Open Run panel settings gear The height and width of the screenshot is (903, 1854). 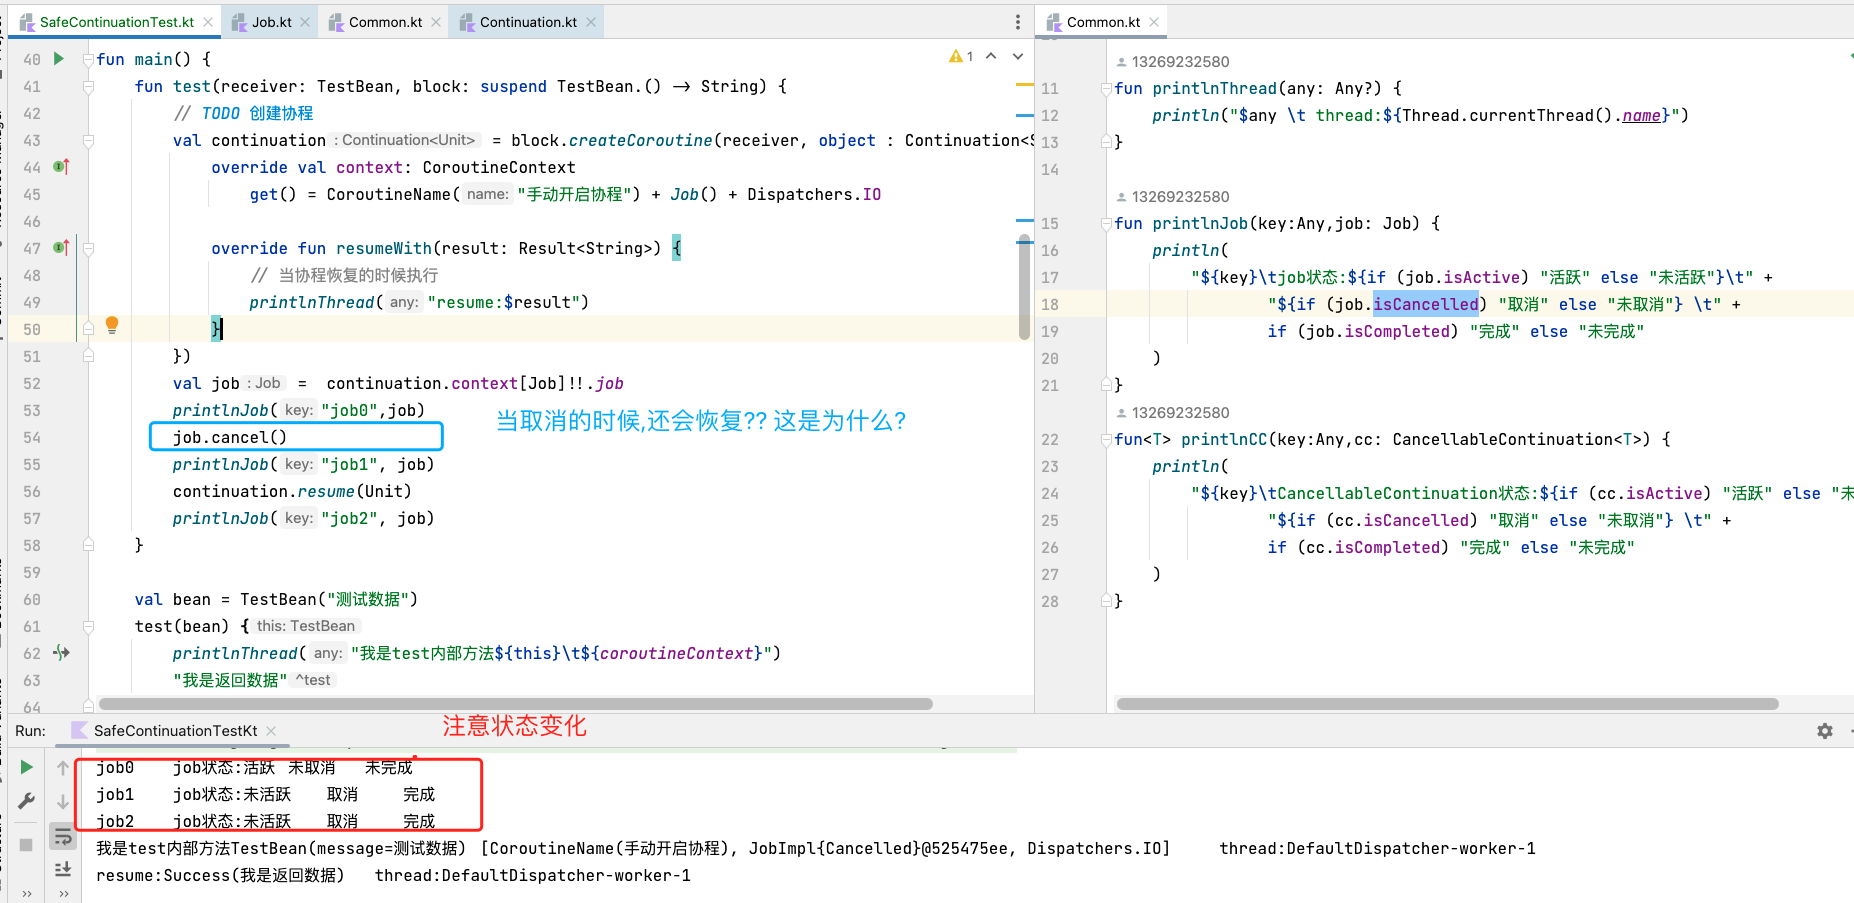tap(1825, 731)
